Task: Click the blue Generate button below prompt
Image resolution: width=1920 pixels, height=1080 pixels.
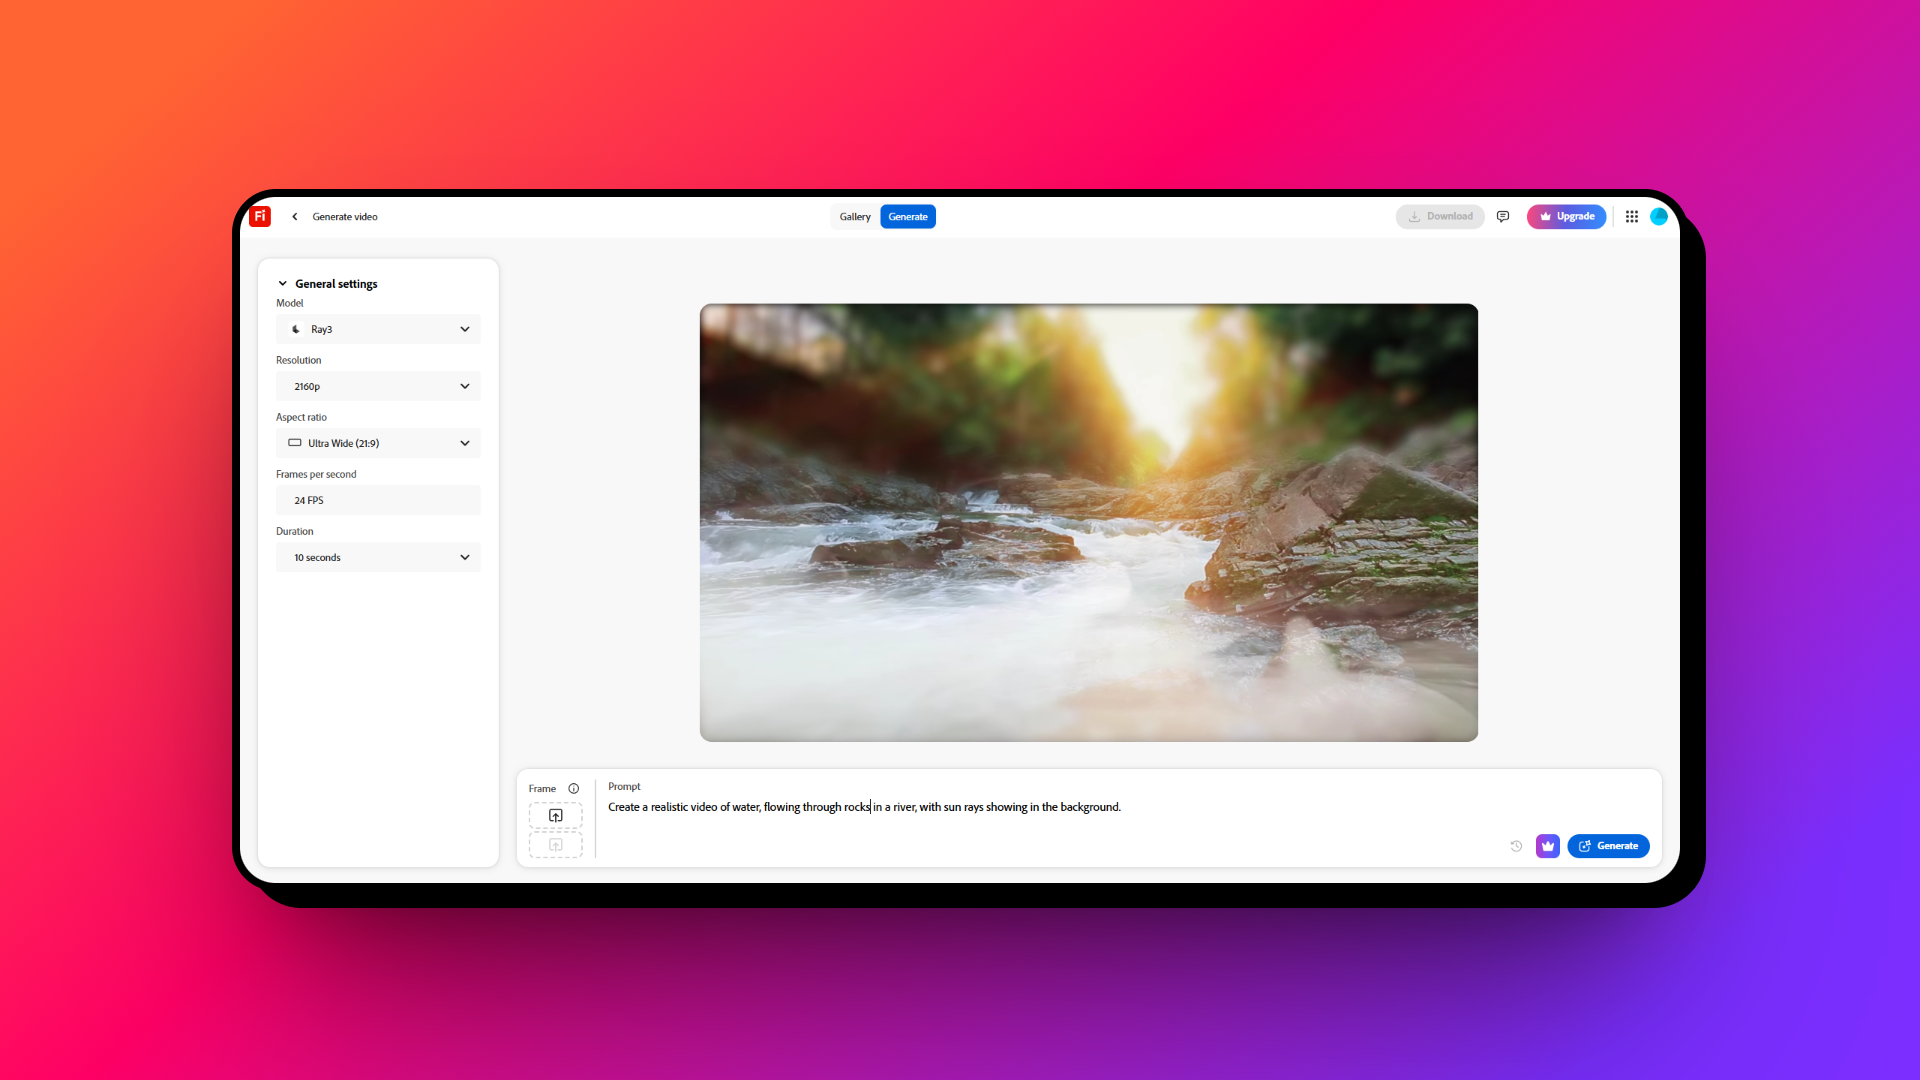Action: click(x=1608, y=846)
